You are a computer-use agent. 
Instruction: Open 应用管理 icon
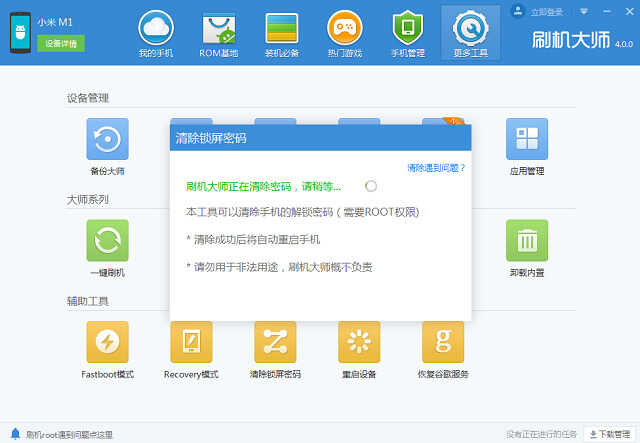[x=527, y=139]
